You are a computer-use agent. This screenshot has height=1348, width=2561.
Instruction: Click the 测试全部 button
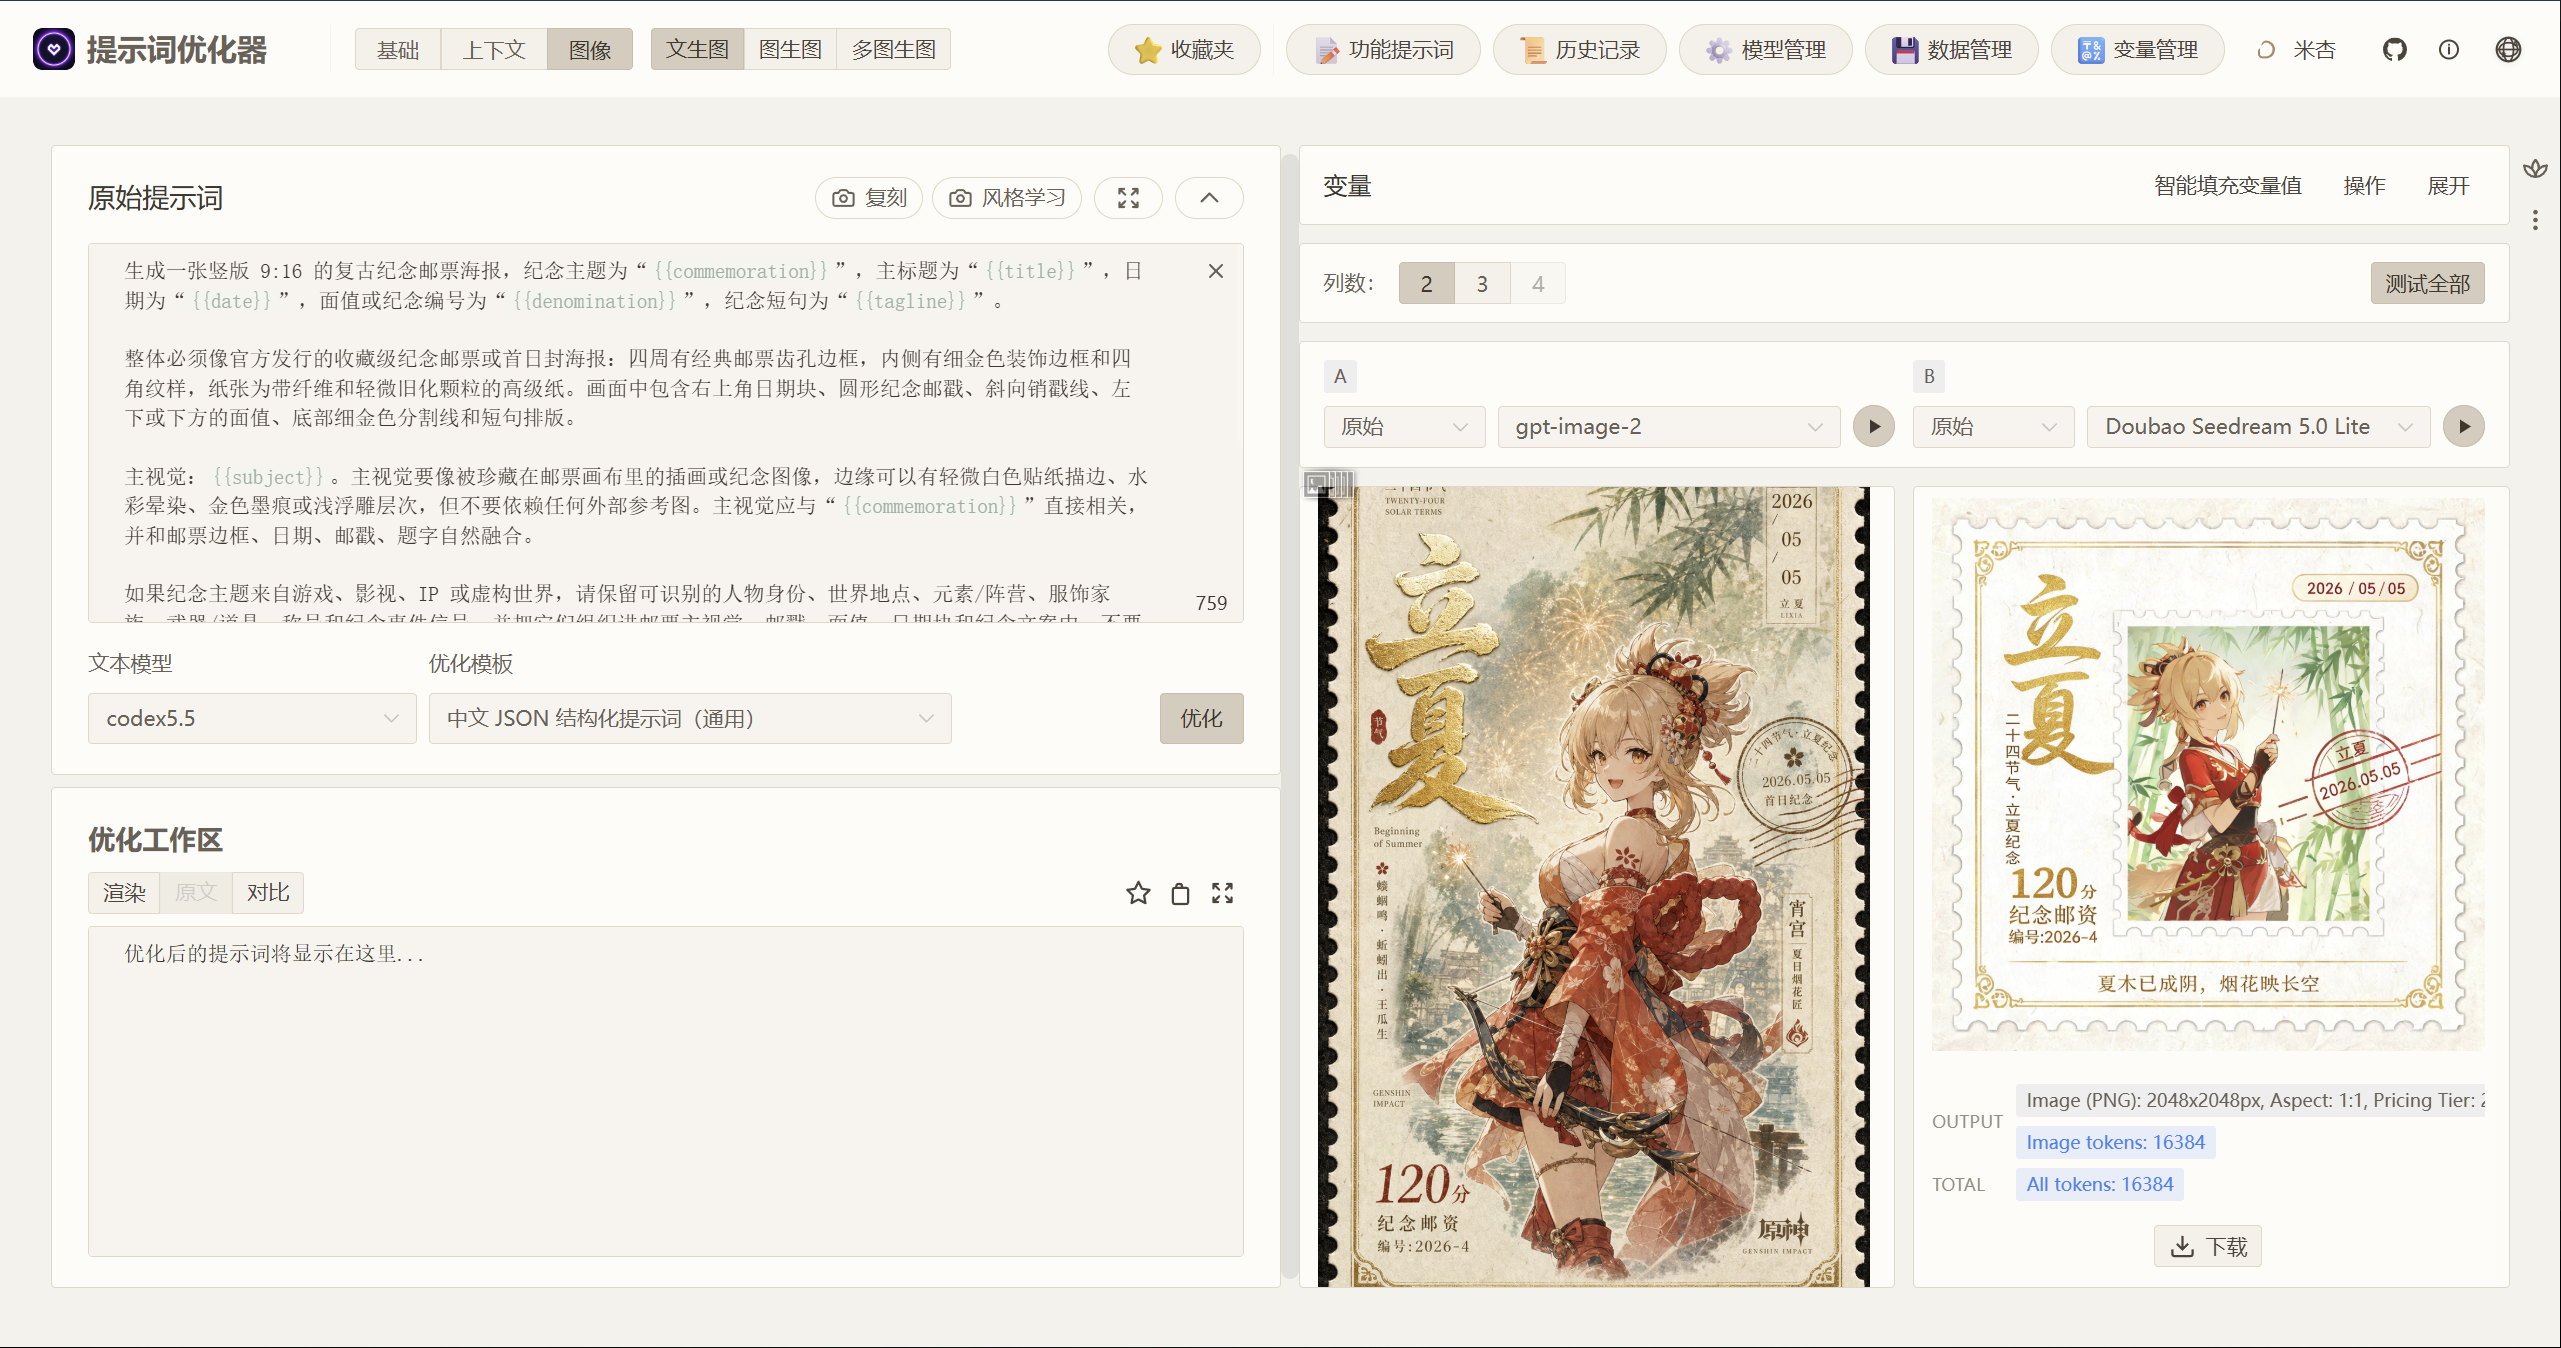2427,284
